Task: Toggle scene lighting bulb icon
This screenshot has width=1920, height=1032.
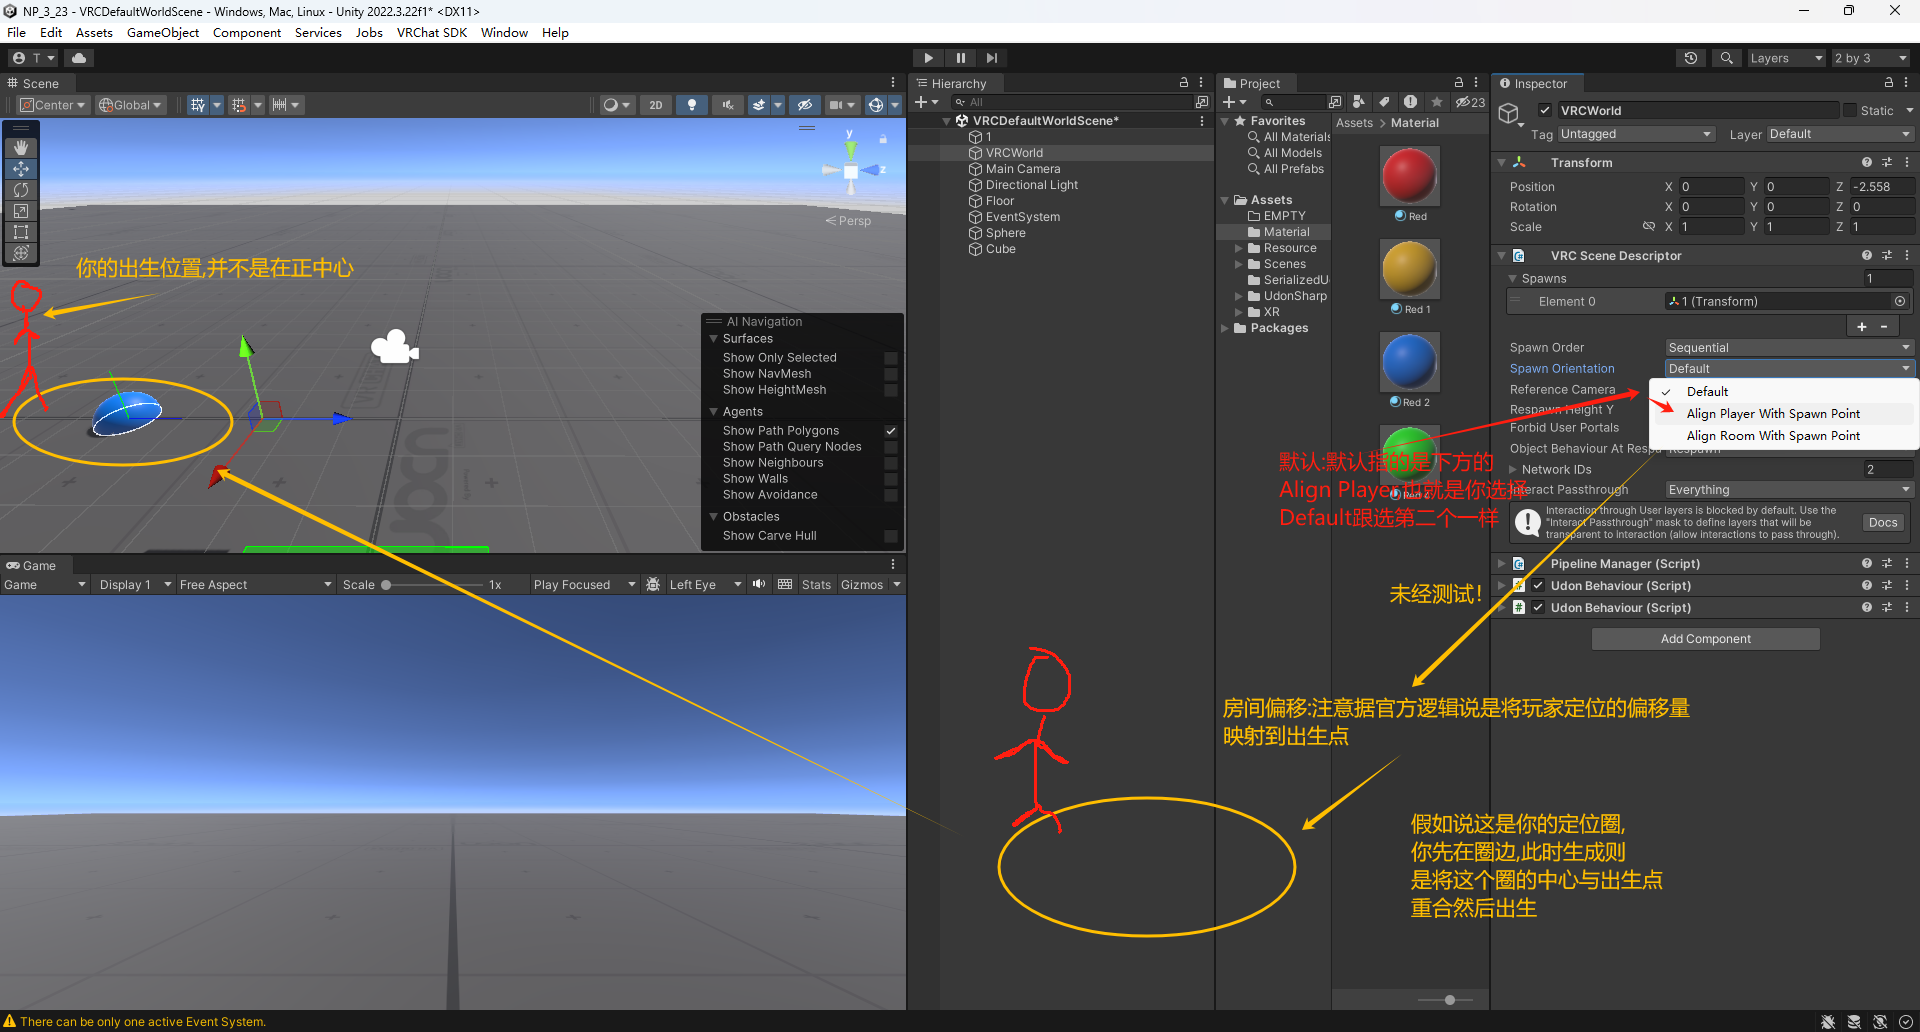Action: pos(691,105)
